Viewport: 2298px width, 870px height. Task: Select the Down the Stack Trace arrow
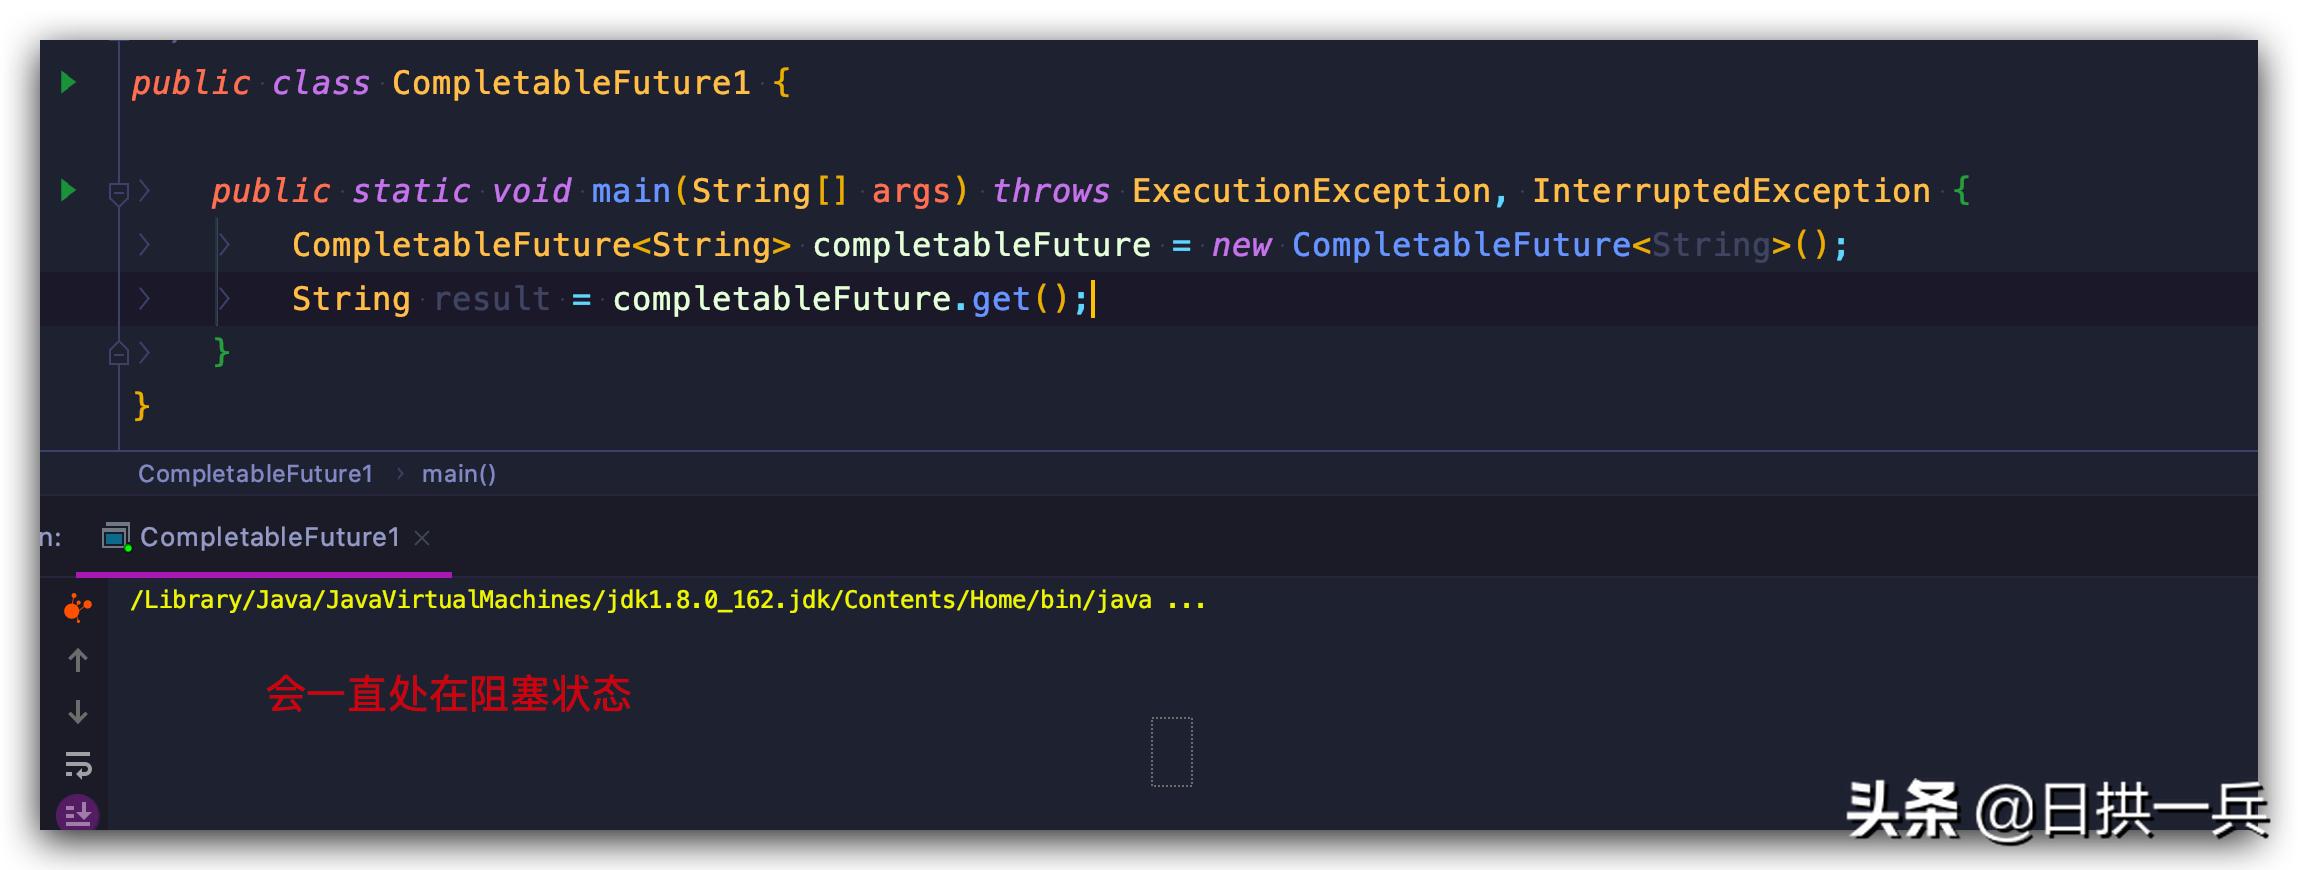pyautogui.click(x=77, y=714)
